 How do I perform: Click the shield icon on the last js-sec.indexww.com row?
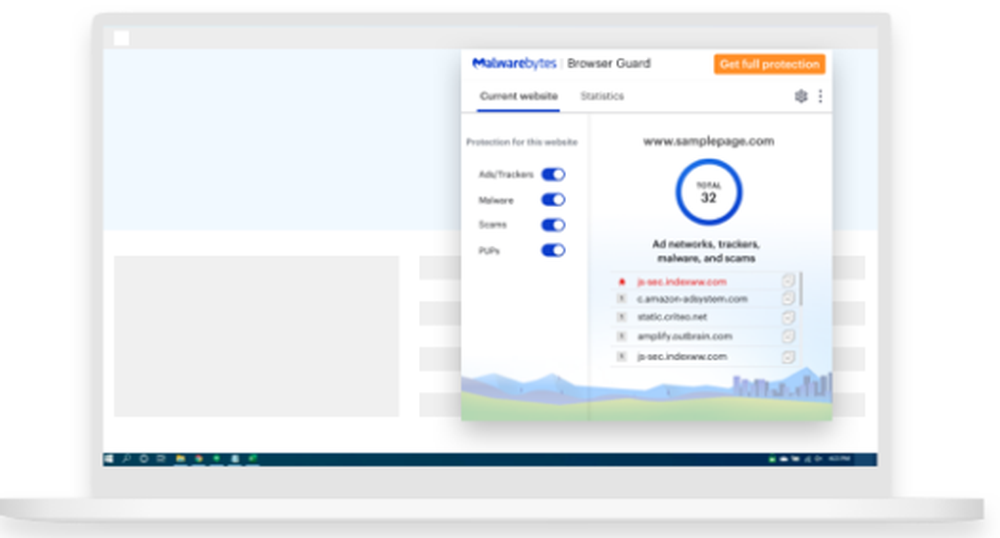click(788, 357)
